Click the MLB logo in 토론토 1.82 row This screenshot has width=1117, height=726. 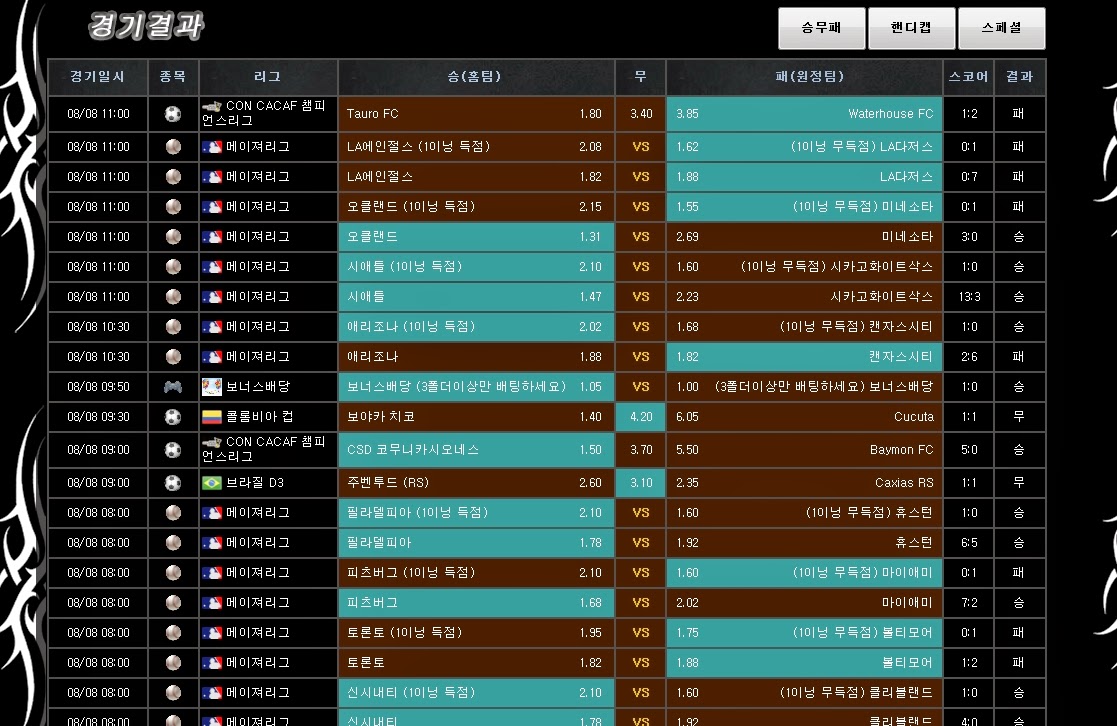(x=212, y=663)
